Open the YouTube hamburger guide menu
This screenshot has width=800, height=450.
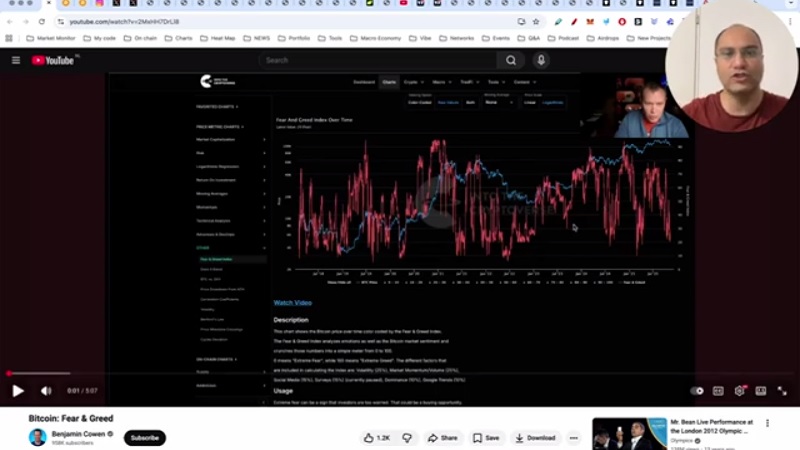(16, 60)
